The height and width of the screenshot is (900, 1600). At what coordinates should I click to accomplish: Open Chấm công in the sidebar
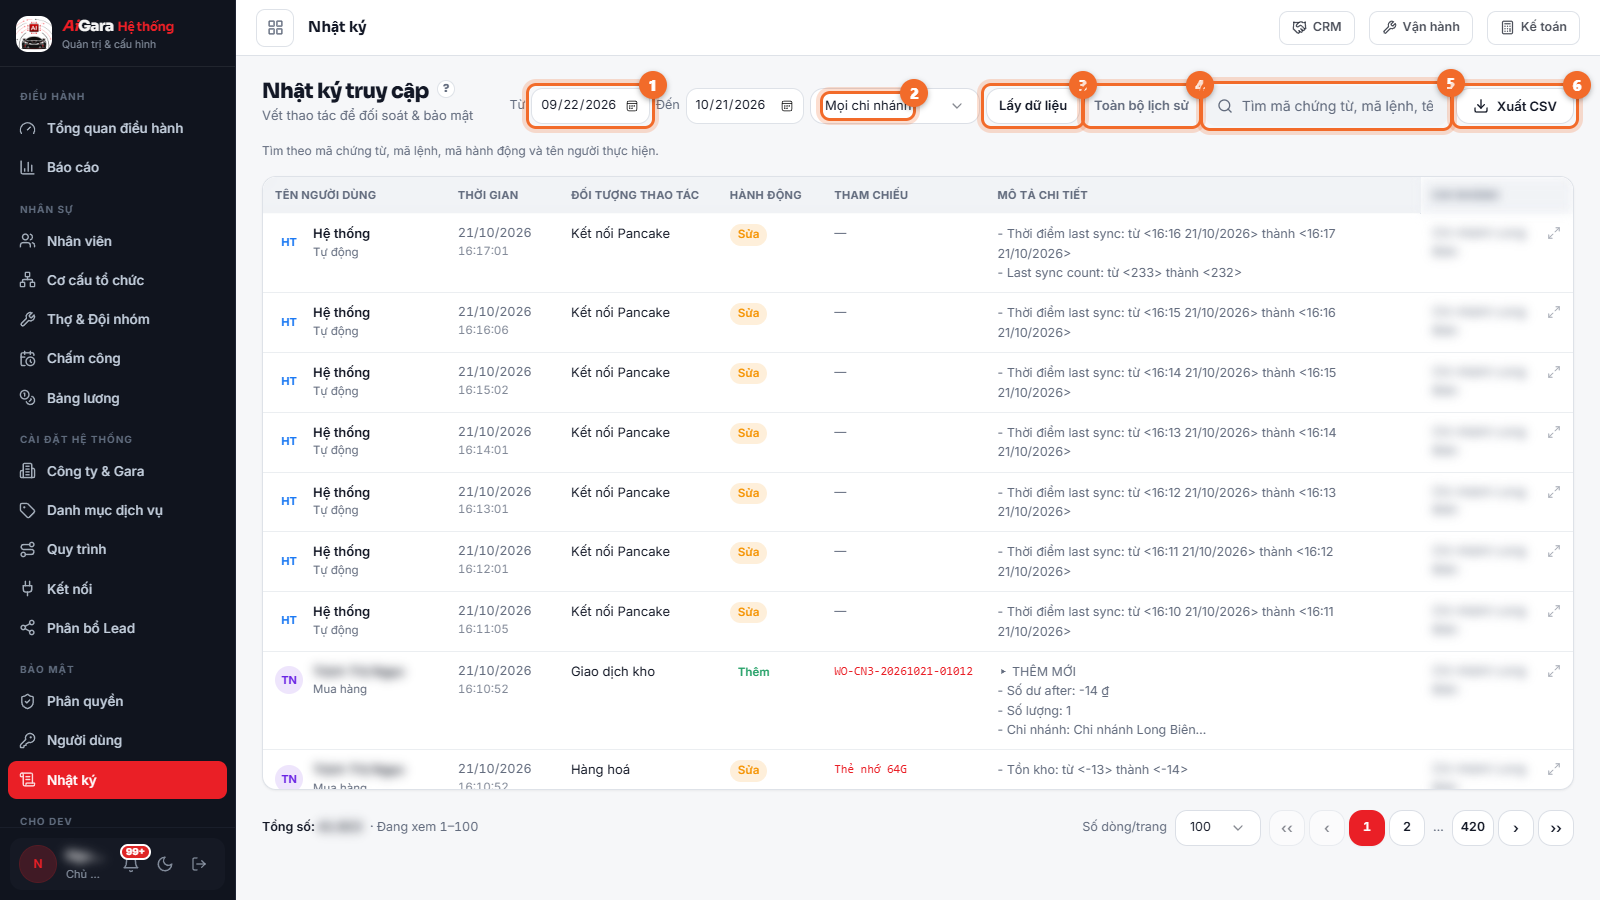[x=118, y=358]
